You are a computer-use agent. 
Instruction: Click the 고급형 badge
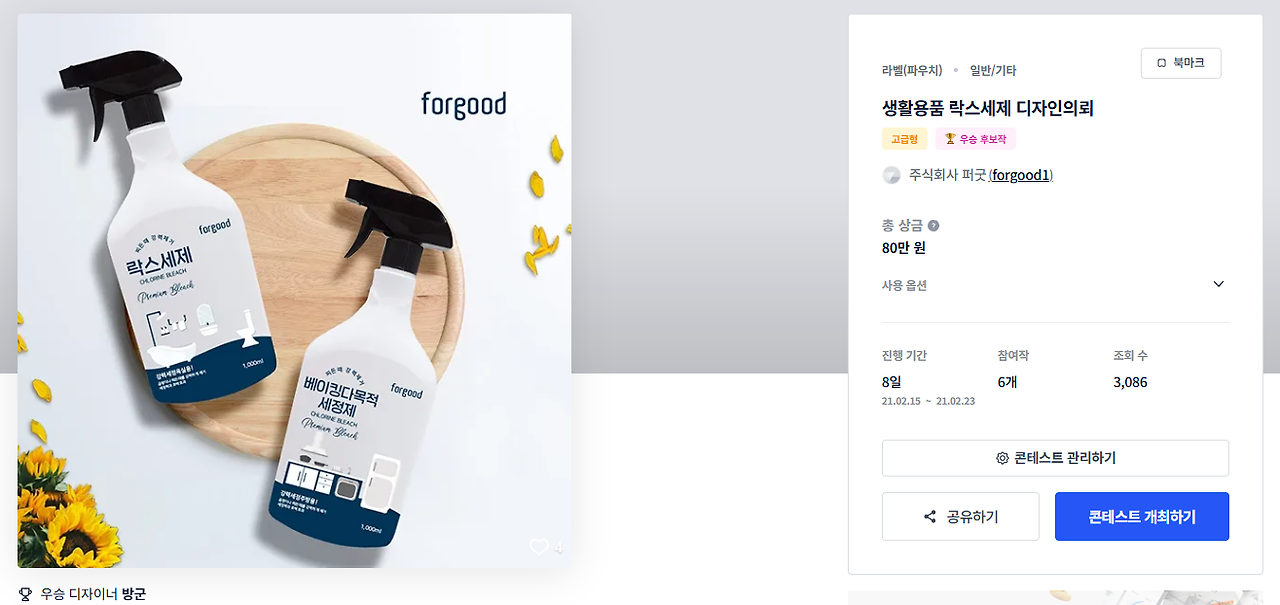905,139
